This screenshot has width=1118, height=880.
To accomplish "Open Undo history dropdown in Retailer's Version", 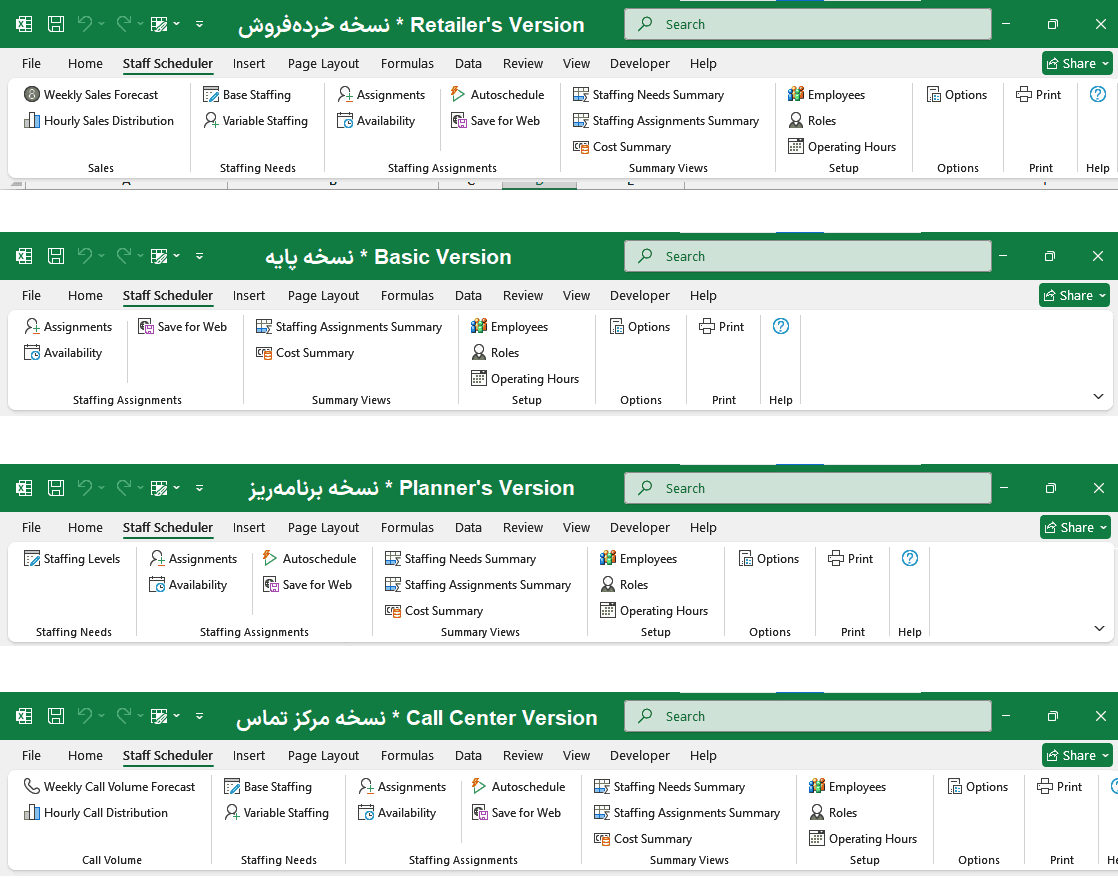I will pos(102,24).
